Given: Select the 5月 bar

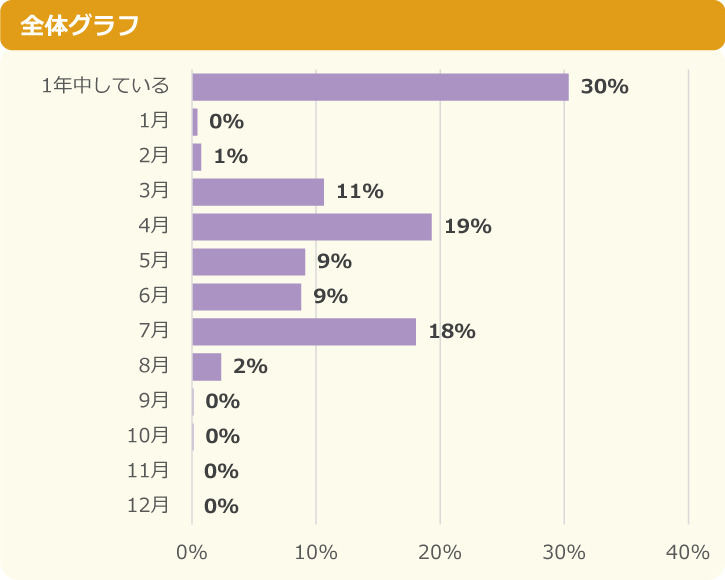Looking at the screenshot, I should click(x=249, y=262).
